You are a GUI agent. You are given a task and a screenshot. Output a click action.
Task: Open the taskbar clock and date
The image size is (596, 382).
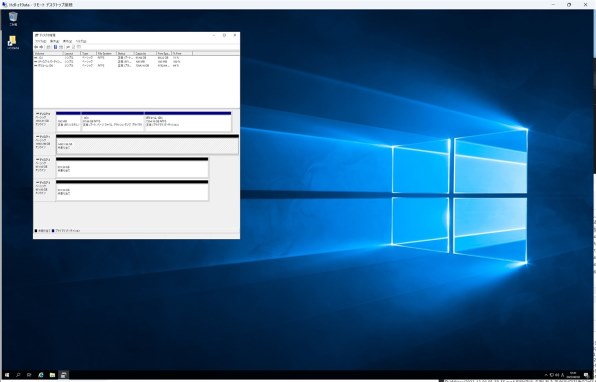tap(573, 375)
